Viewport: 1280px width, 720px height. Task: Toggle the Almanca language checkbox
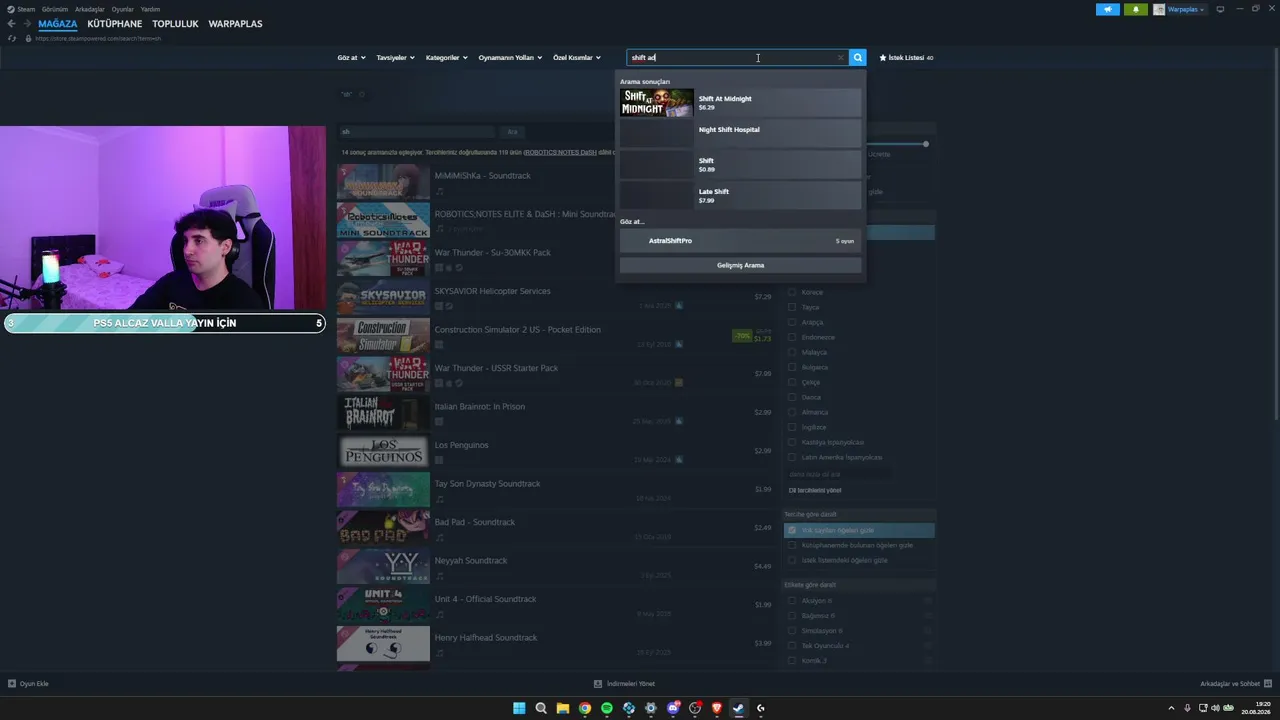(x=792, y=412)
